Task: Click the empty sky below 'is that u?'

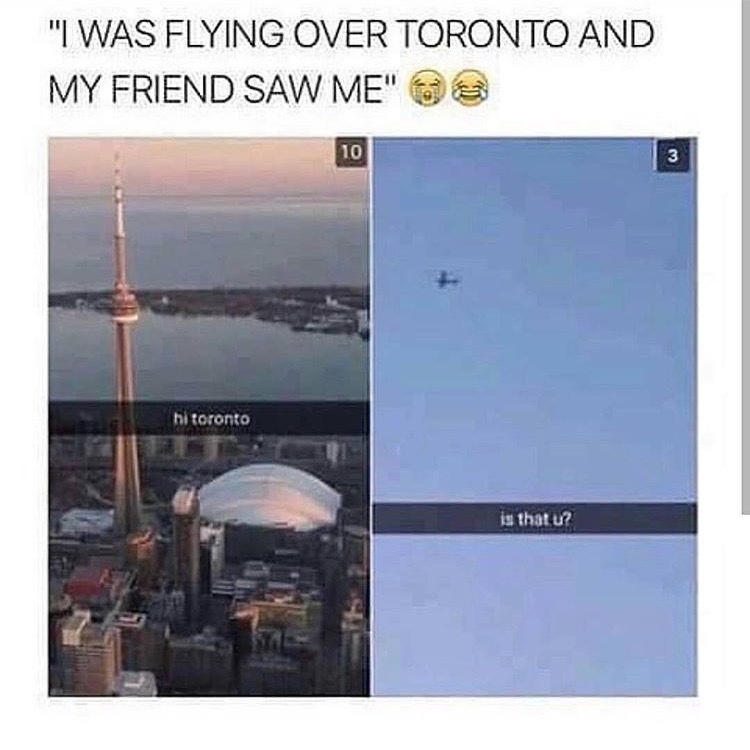Action: point(535,615)
